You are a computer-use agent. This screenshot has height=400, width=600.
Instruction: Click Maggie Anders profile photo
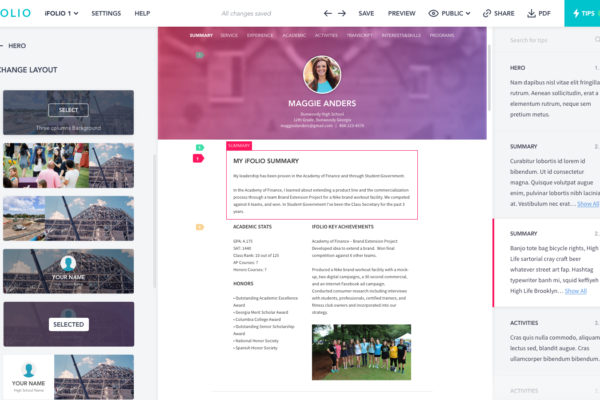(322, 74)
